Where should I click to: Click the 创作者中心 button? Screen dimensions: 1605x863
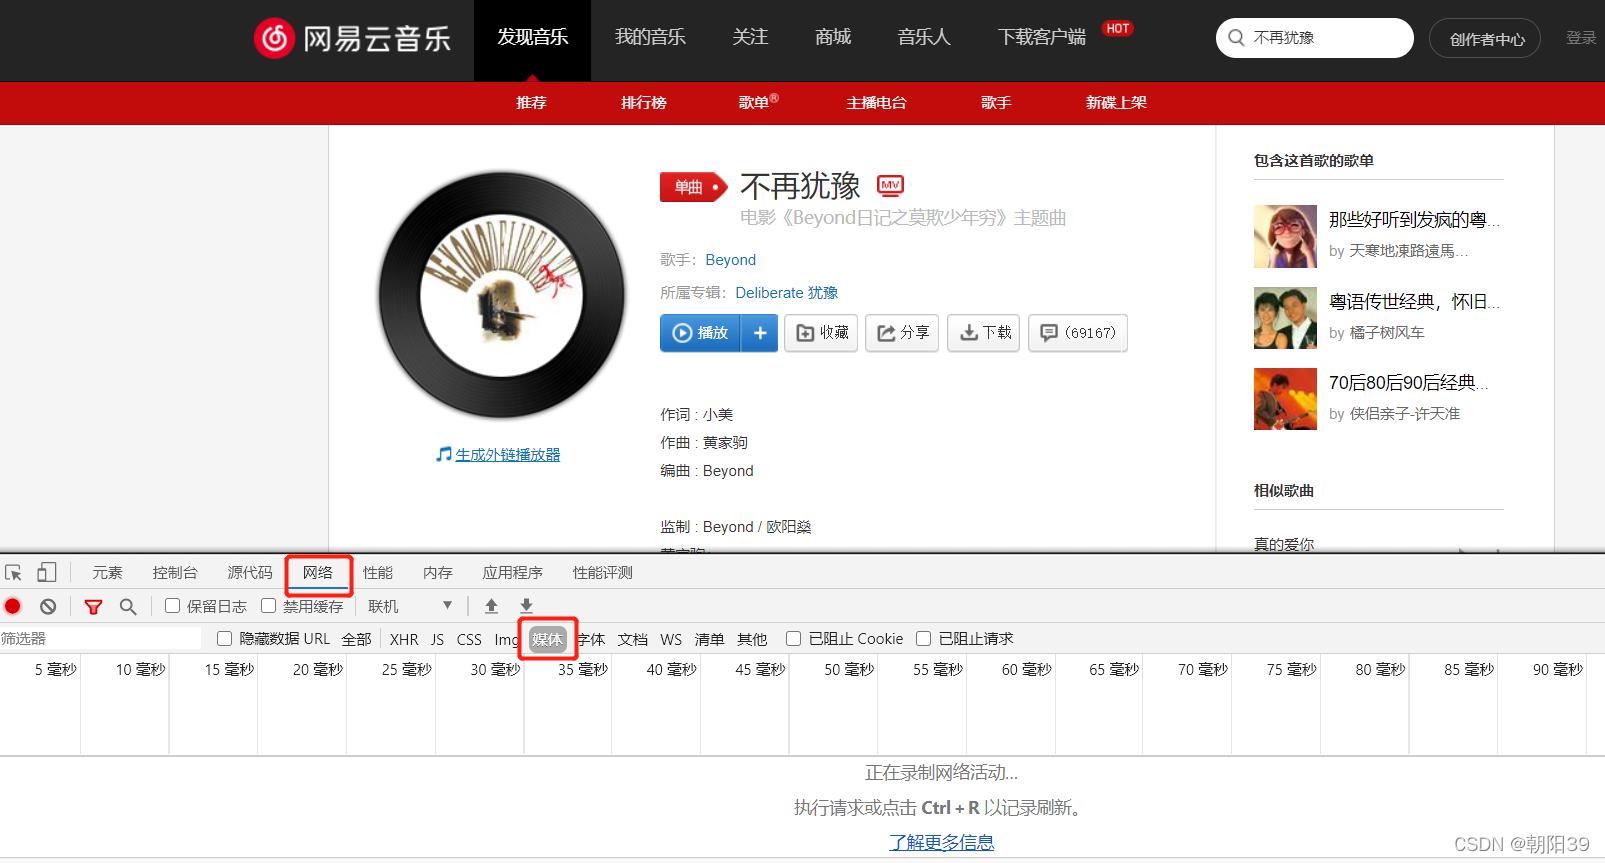(1485, 38)
